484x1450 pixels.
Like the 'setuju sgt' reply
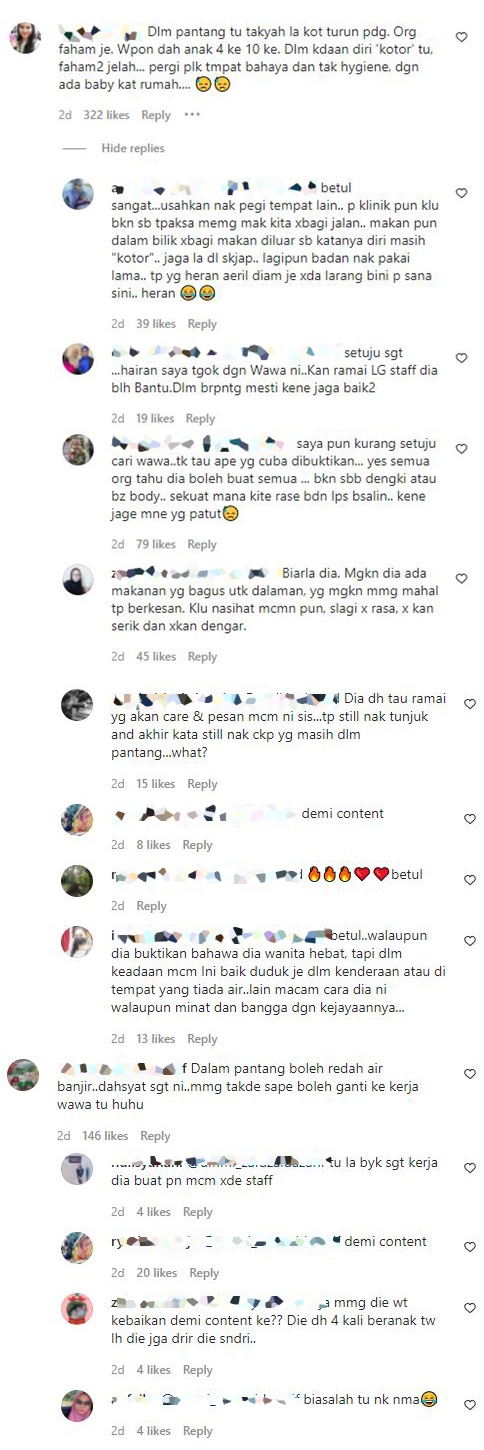click(461, 358)
